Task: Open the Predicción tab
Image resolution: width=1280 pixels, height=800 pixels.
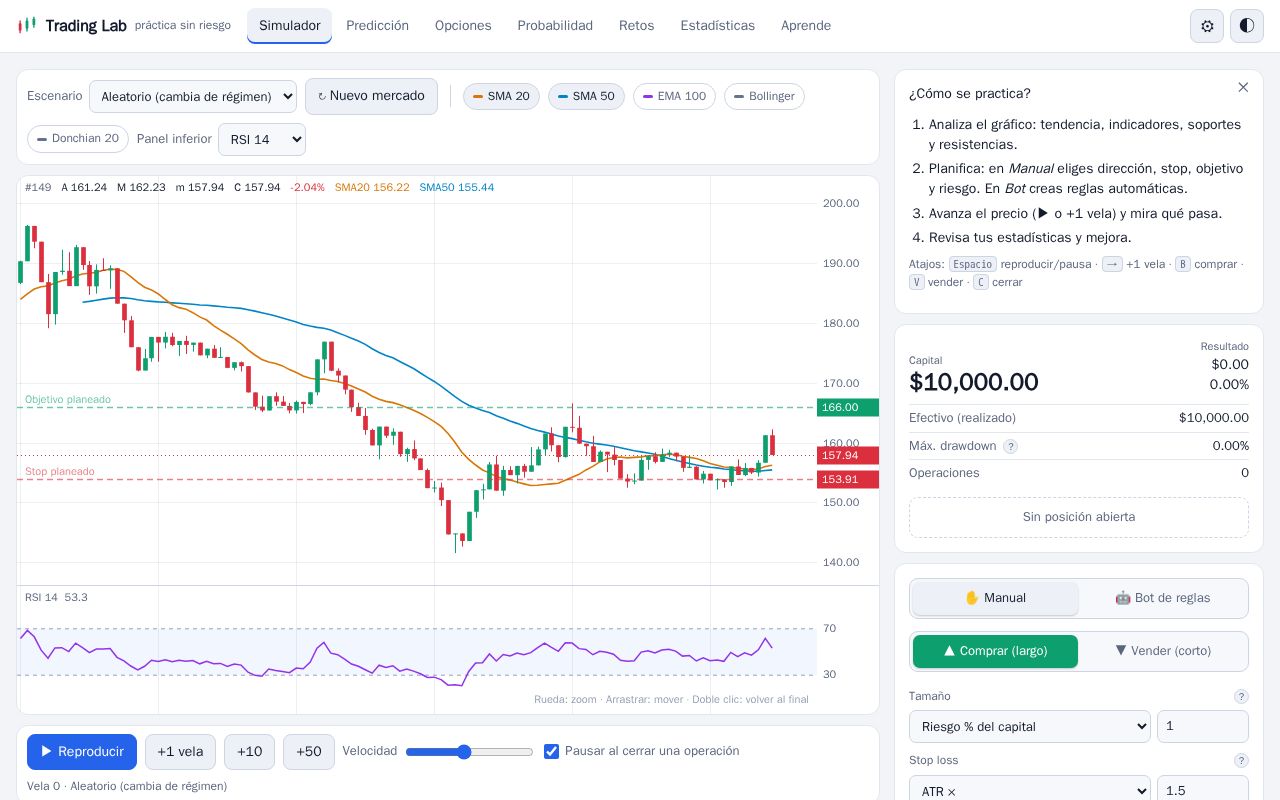Action: [x=378, y=26]
